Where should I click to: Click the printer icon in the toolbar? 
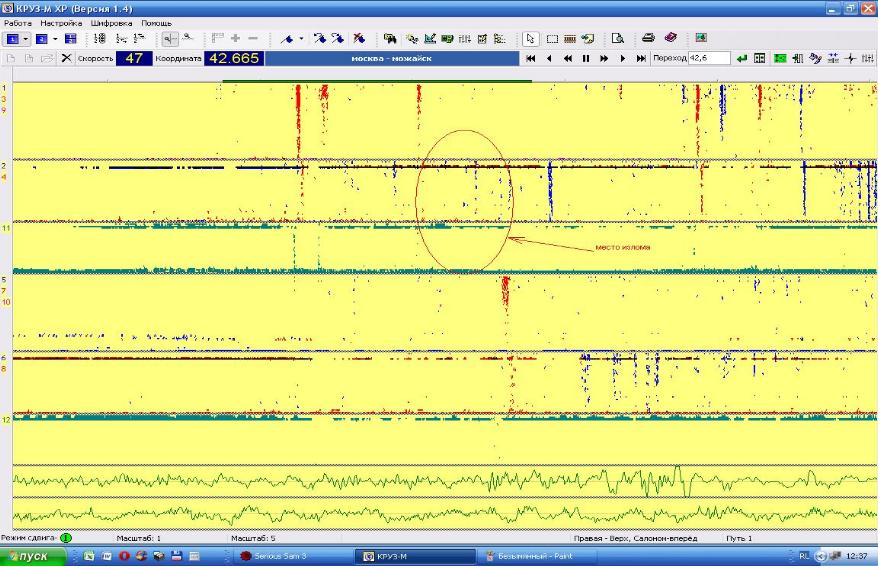coord(648,38)
